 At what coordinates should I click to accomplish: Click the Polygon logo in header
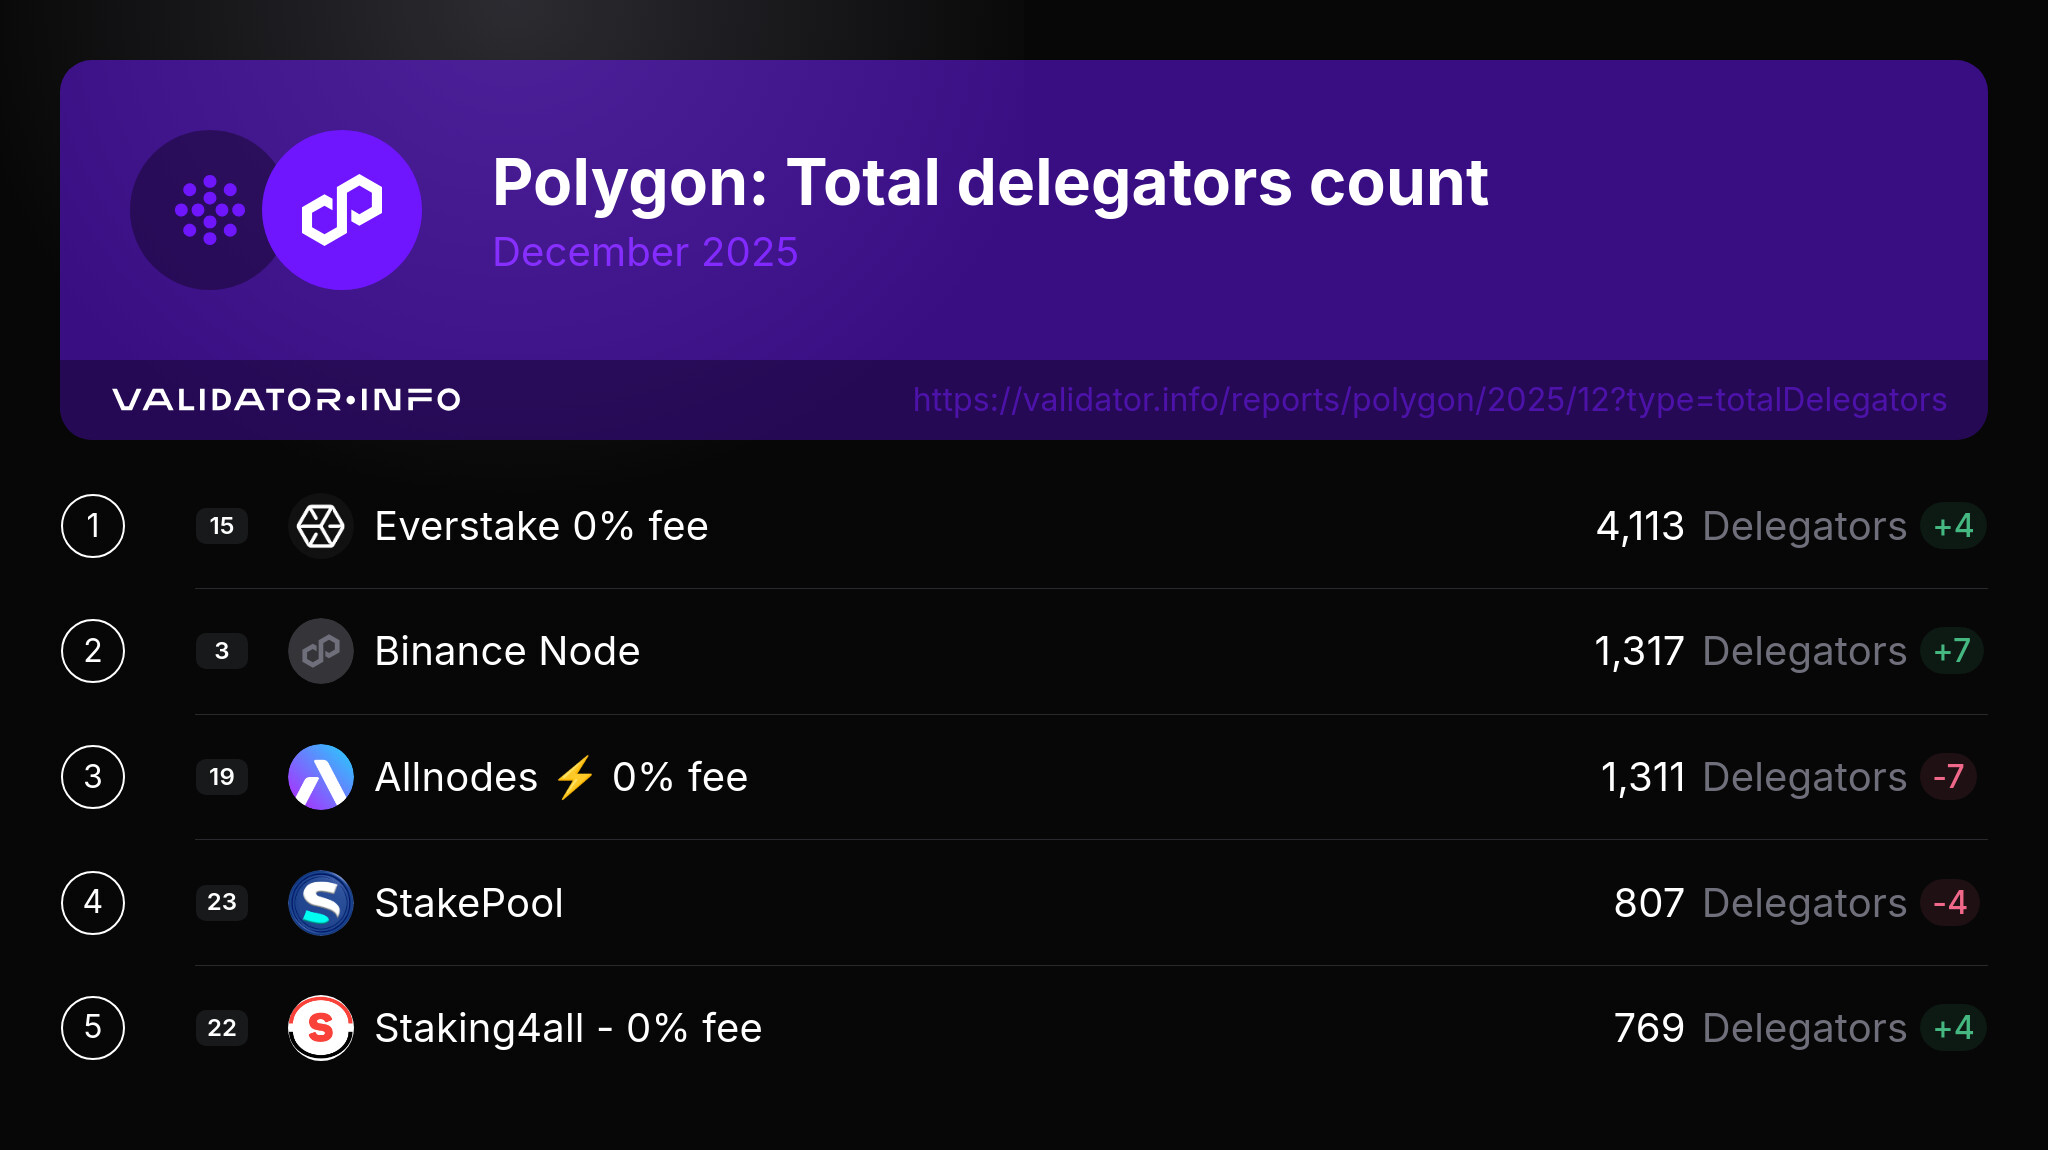point(342,210)
